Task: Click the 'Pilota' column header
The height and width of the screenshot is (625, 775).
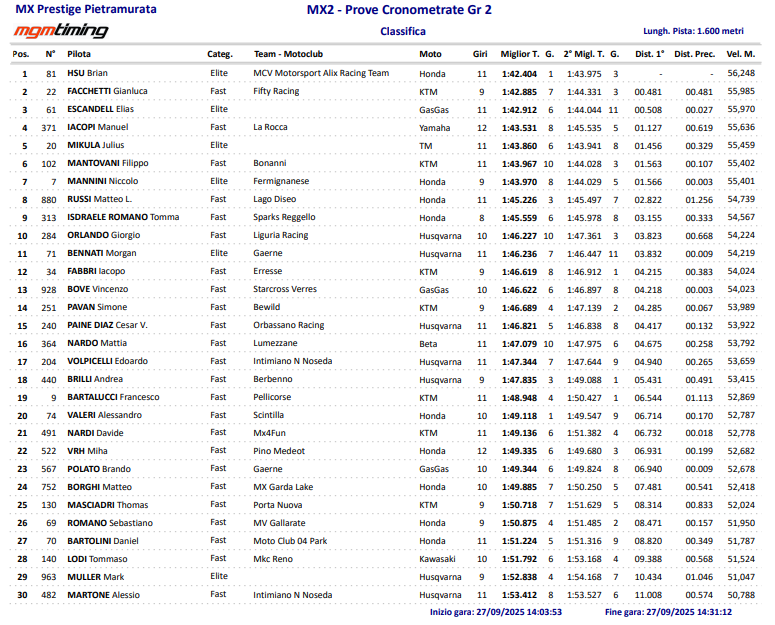Action: (79, 54)
